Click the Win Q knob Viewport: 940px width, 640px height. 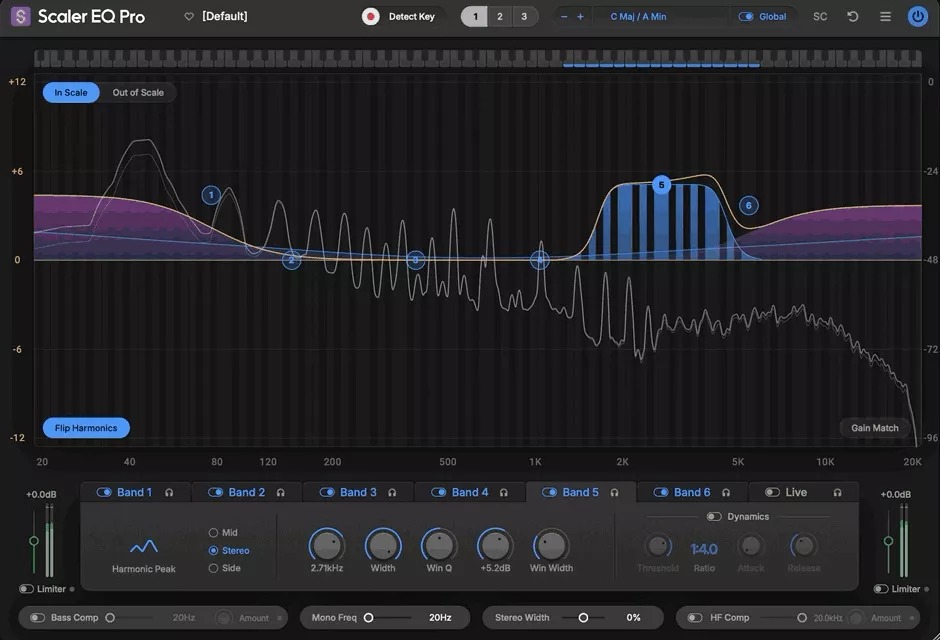click(439, 545)
